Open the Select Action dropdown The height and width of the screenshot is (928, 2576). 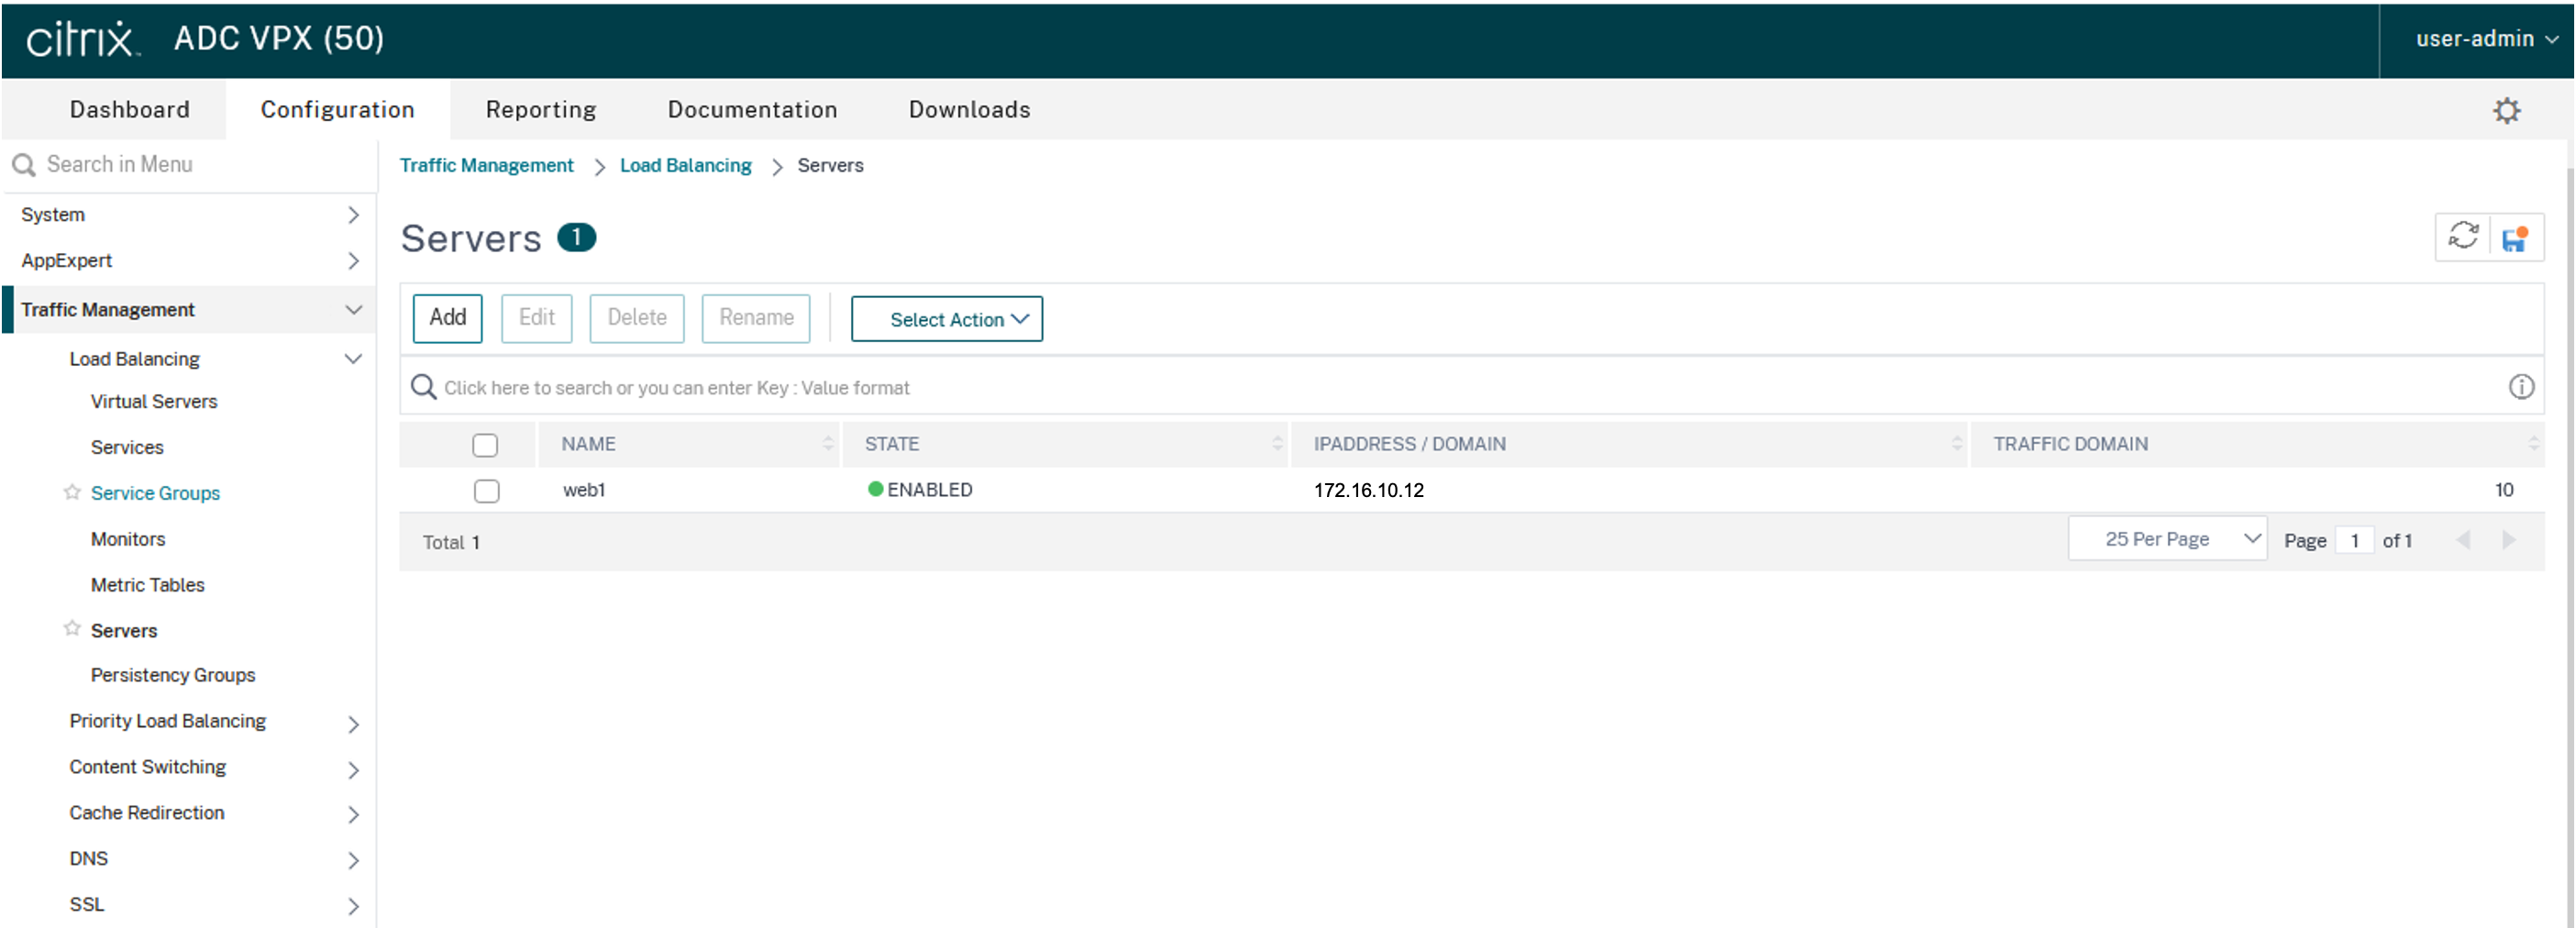(x=946, y=319)
